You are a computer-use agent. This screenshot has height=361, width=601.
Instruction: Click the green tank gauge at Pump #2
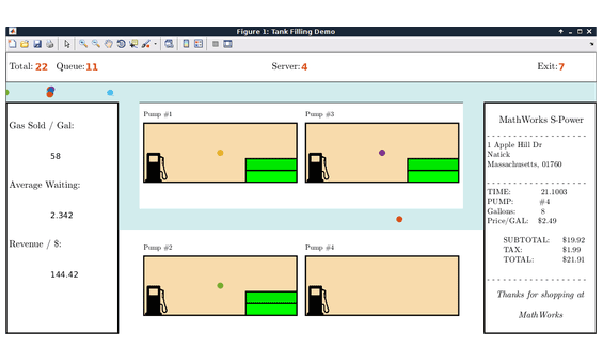[x=271, y=303]
